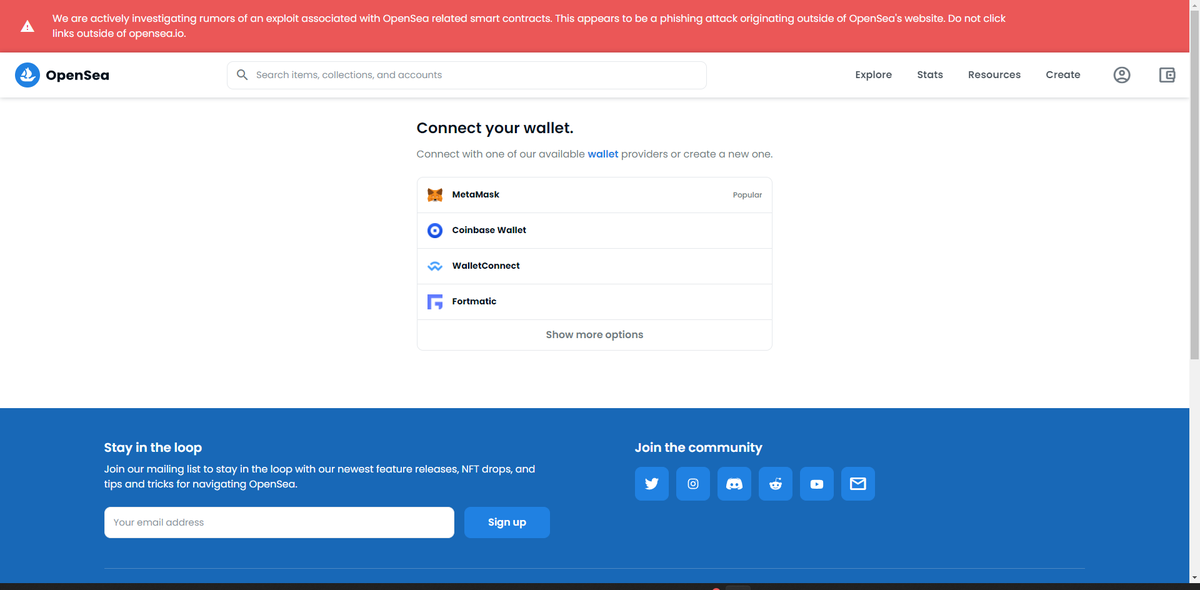This screenshot has height=590, width=1200.
Task: Connect with MetaMask wallet
Action: [x=594, y=195]
